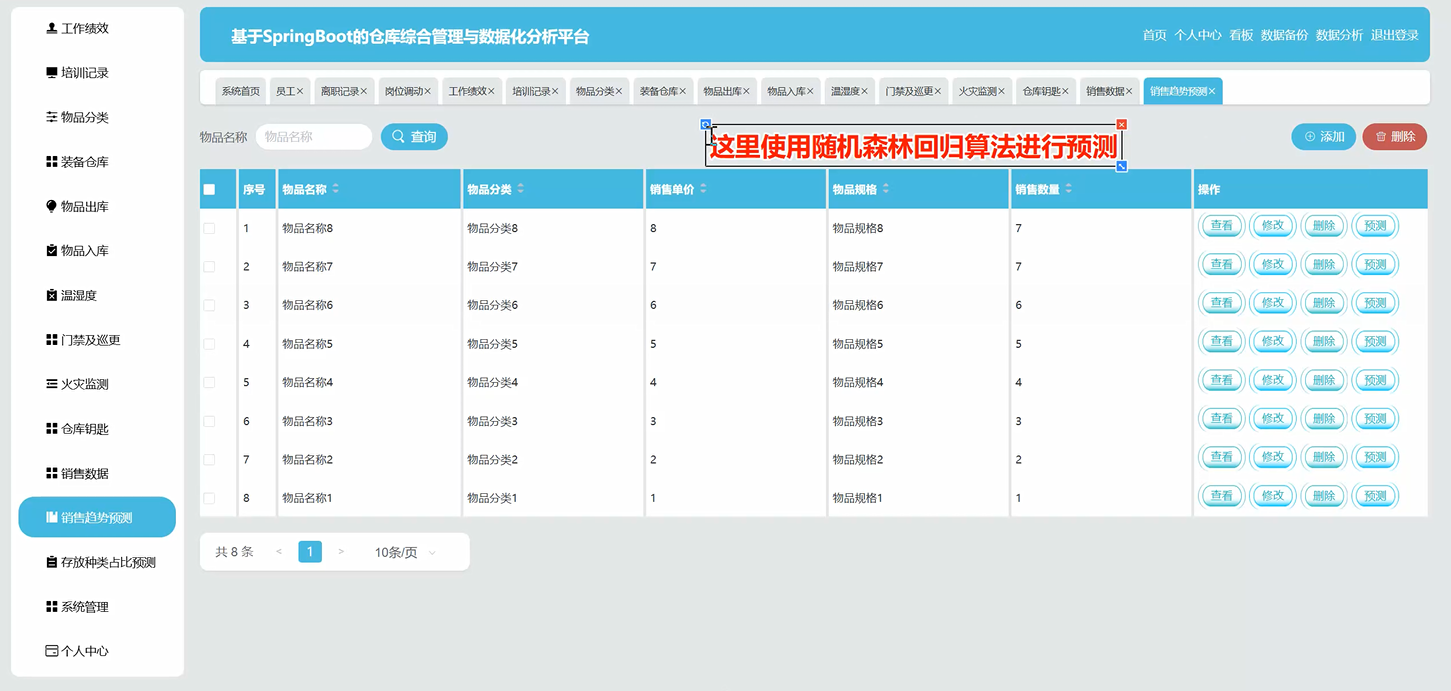Open sidebar 个人中心 via its card icon
1451x691 pixels.
tap(52, 651)
